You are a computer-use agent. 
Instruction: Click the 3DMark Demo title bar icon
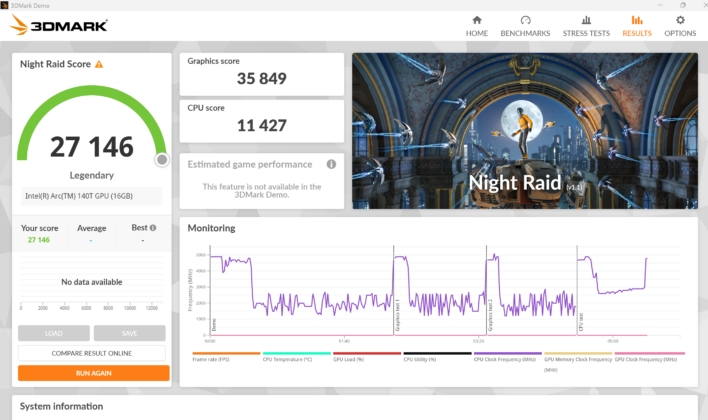coord(5,5)
